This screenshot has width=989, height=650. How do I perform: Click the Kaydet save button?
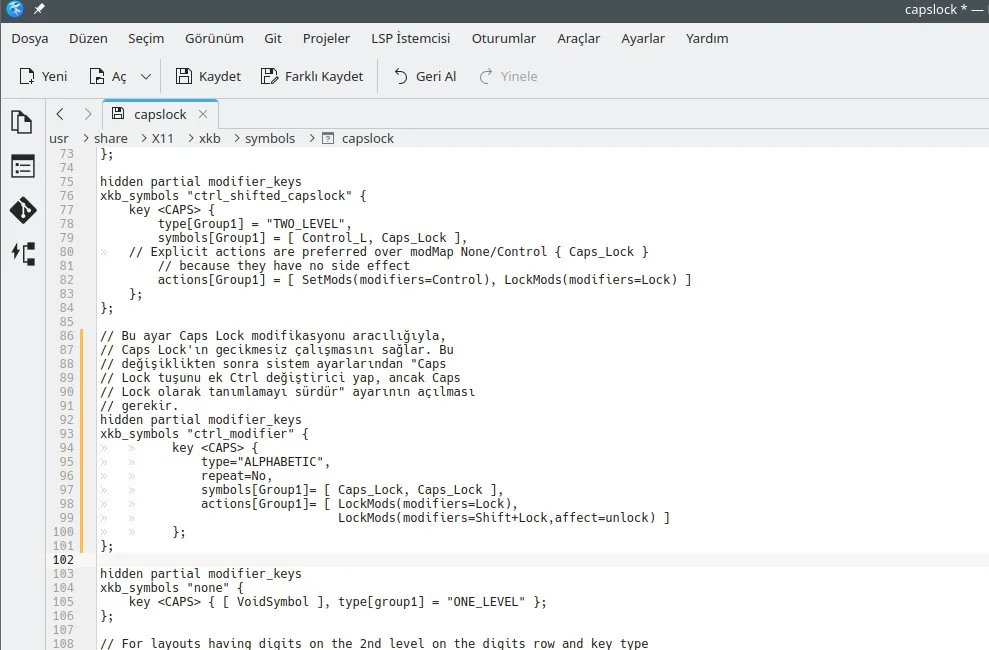tap(208, 76)
